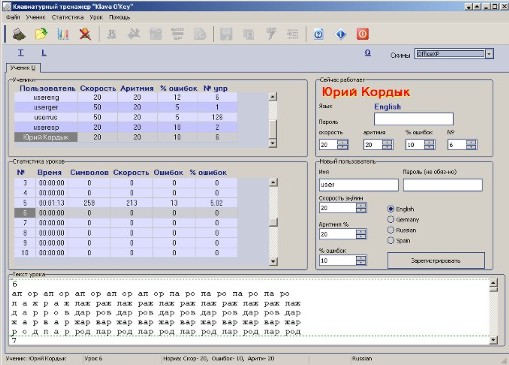Adjust the new user speed spinner
509x365 pixels.
(x=361, y=208)
